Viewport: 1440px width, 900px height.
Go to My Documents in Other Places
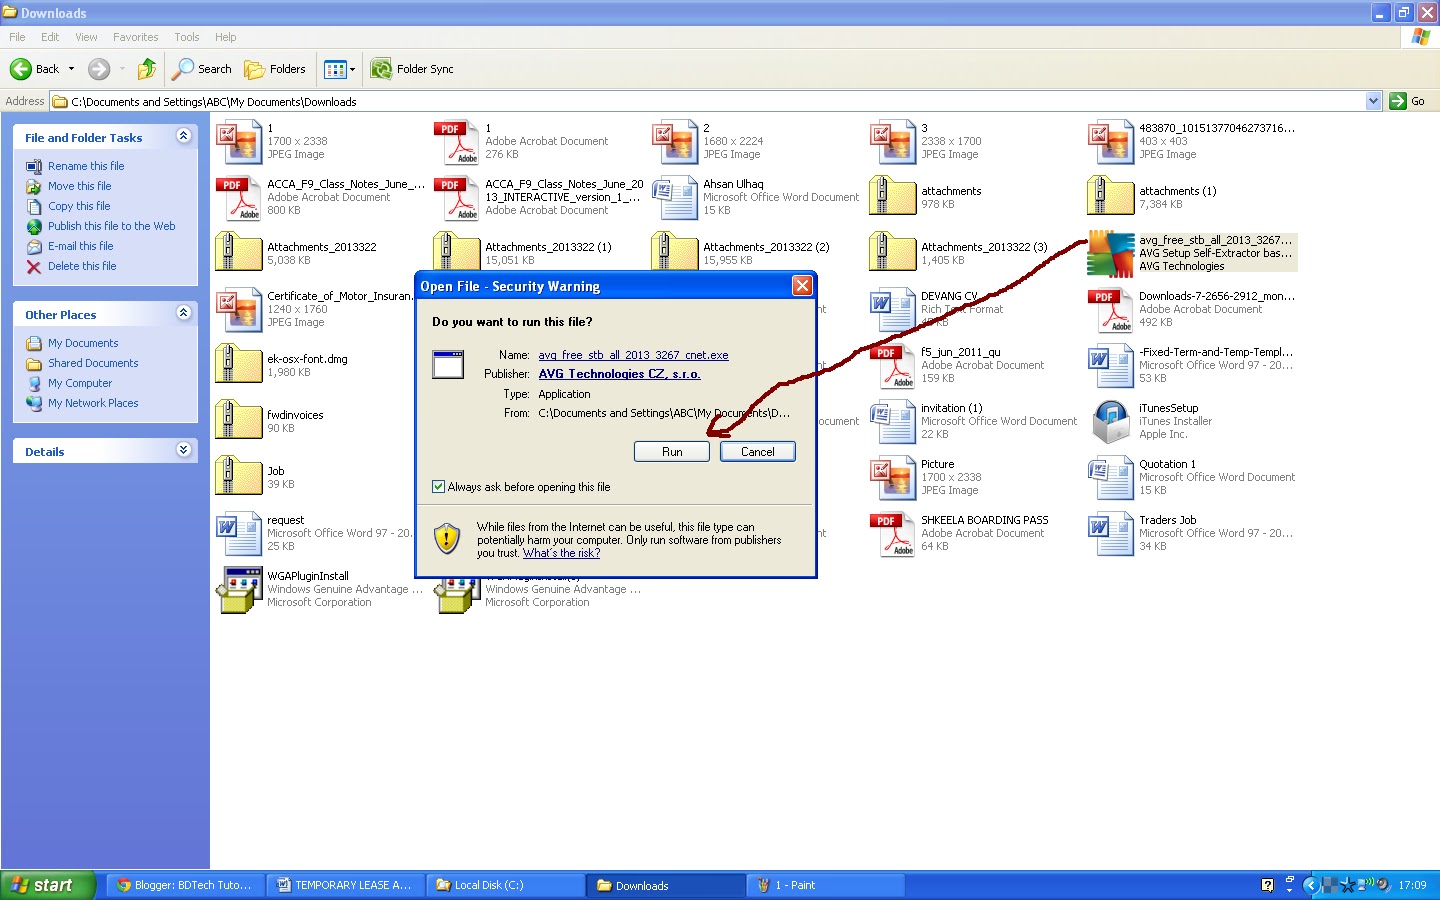[83, 343]
